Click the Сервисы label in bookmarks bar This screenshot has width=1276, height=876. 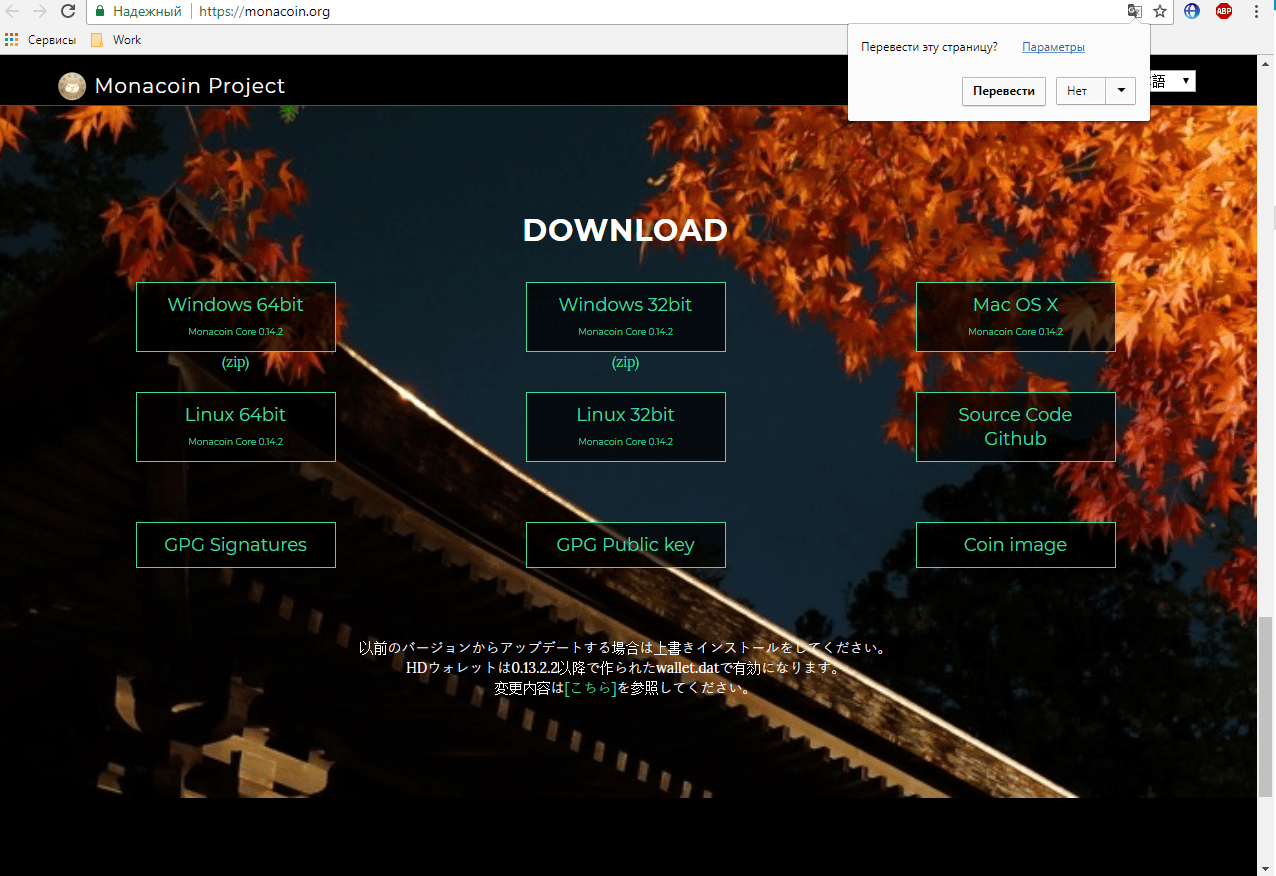coord(52,40)
